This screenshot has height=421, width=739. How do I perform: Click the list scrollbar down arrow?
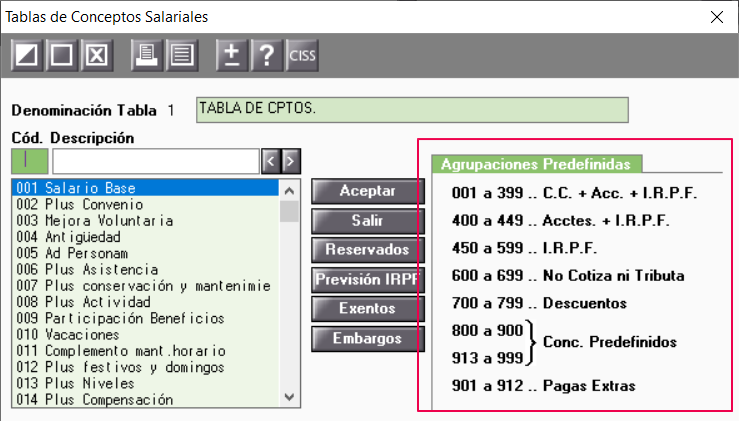click(289, 397)
